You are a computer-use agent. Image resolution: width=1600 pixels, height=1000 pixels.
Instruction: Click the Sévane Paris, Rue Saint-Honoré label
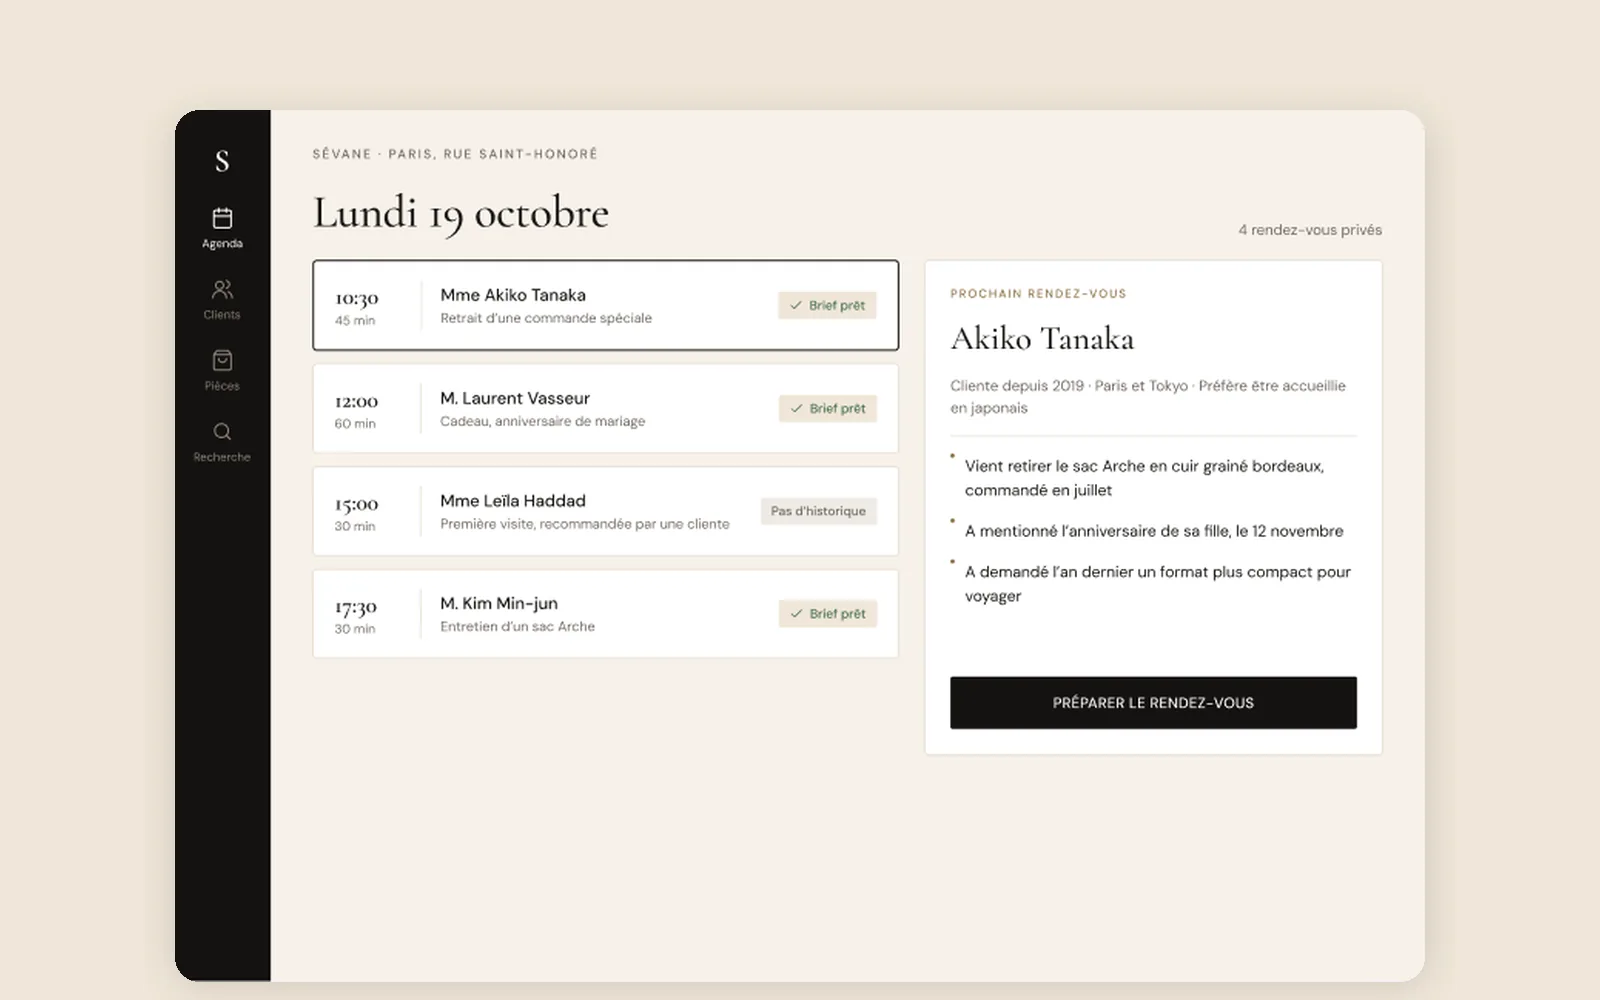(x=455, y=154)
